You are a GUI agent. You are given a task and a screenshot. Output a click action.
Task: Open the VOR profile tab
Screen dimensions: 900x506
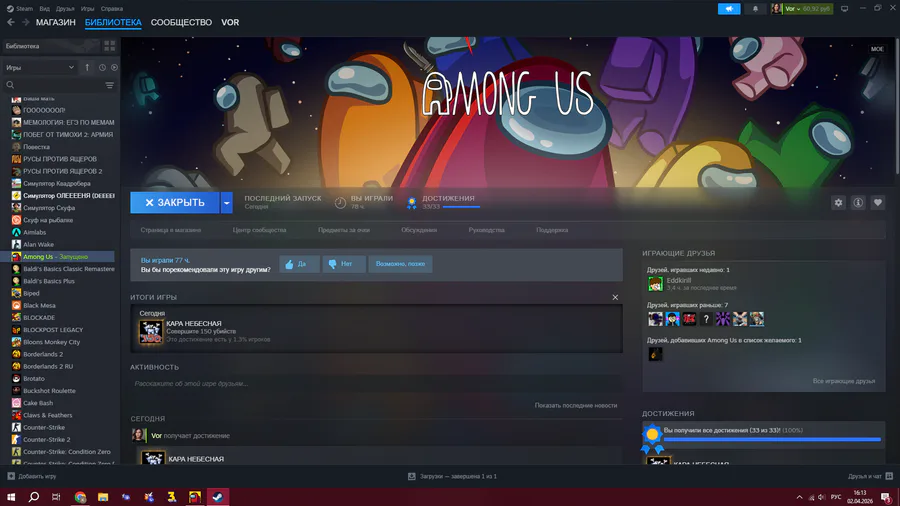coord(230,22)
